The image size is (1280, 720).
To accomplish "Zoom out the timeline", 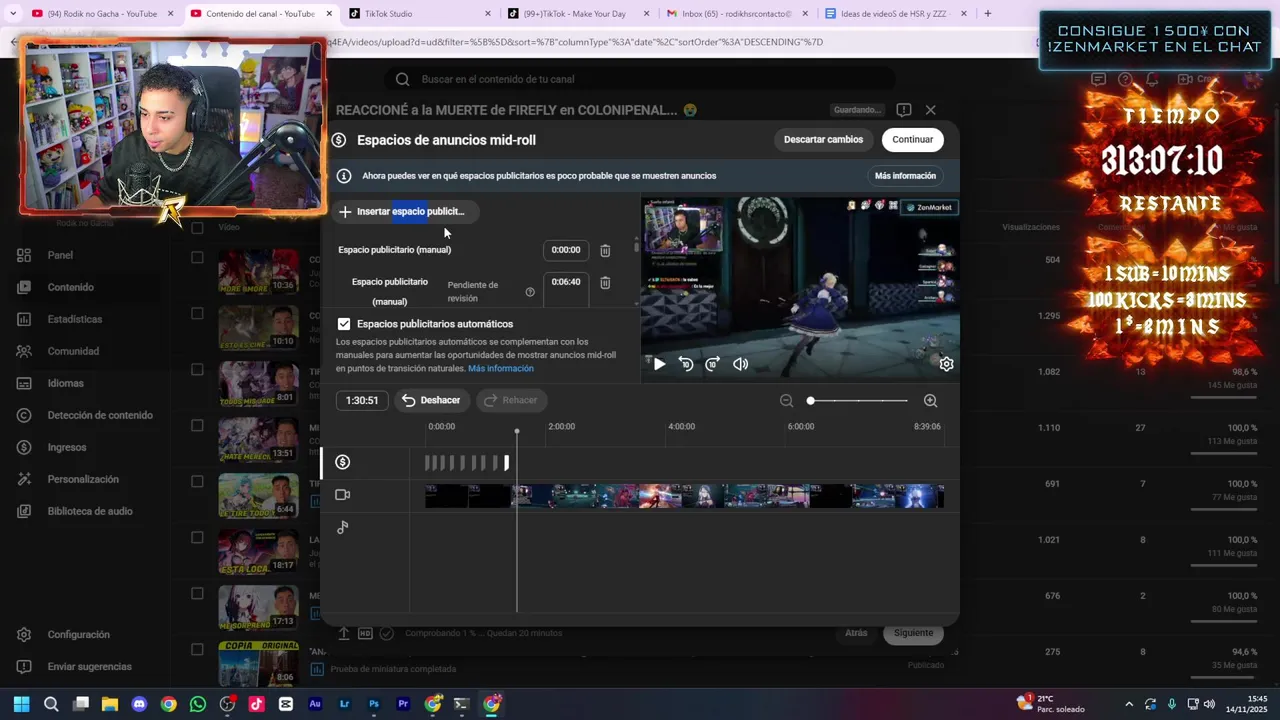I will point(786,401).
